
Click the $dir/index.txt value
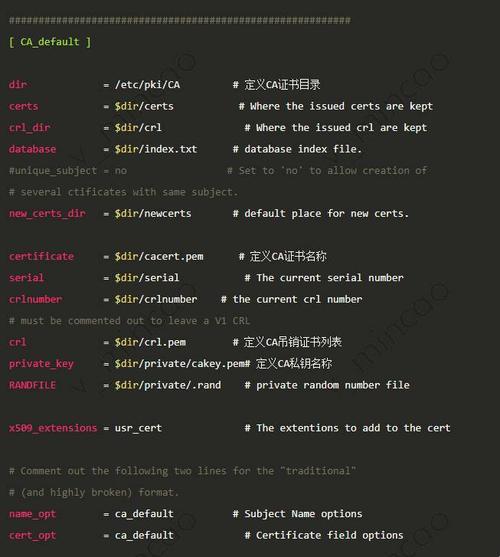156,149
